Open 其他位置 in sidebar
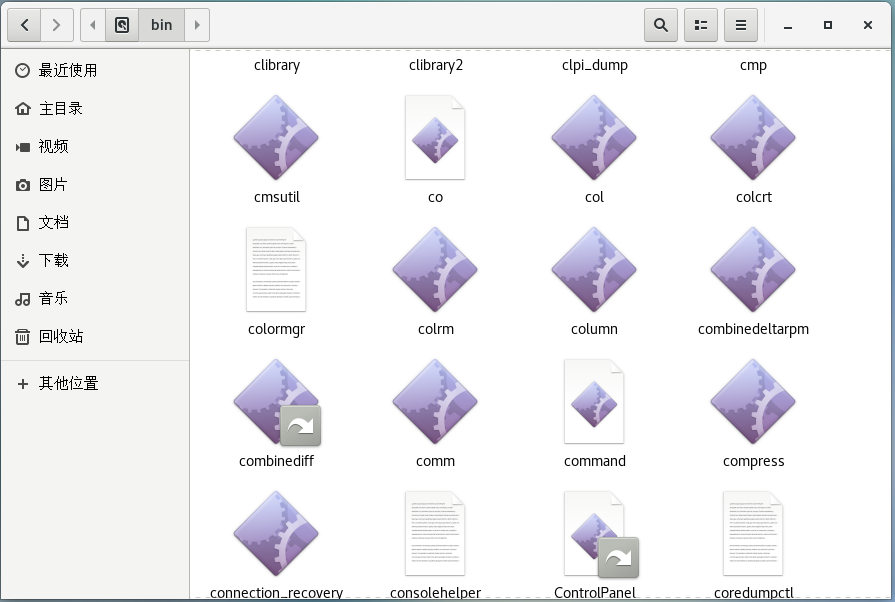 [95, 383]
